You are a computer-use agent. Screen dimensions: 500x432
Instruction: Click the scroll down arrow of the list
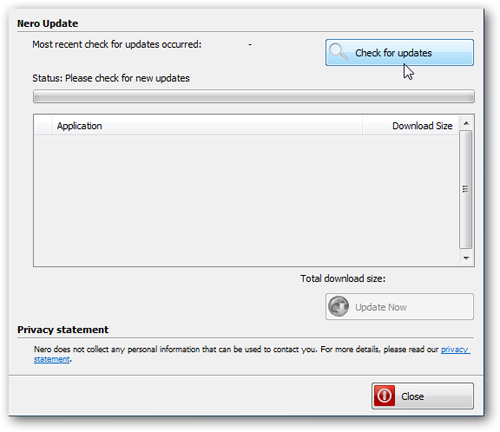coord(466,258)
